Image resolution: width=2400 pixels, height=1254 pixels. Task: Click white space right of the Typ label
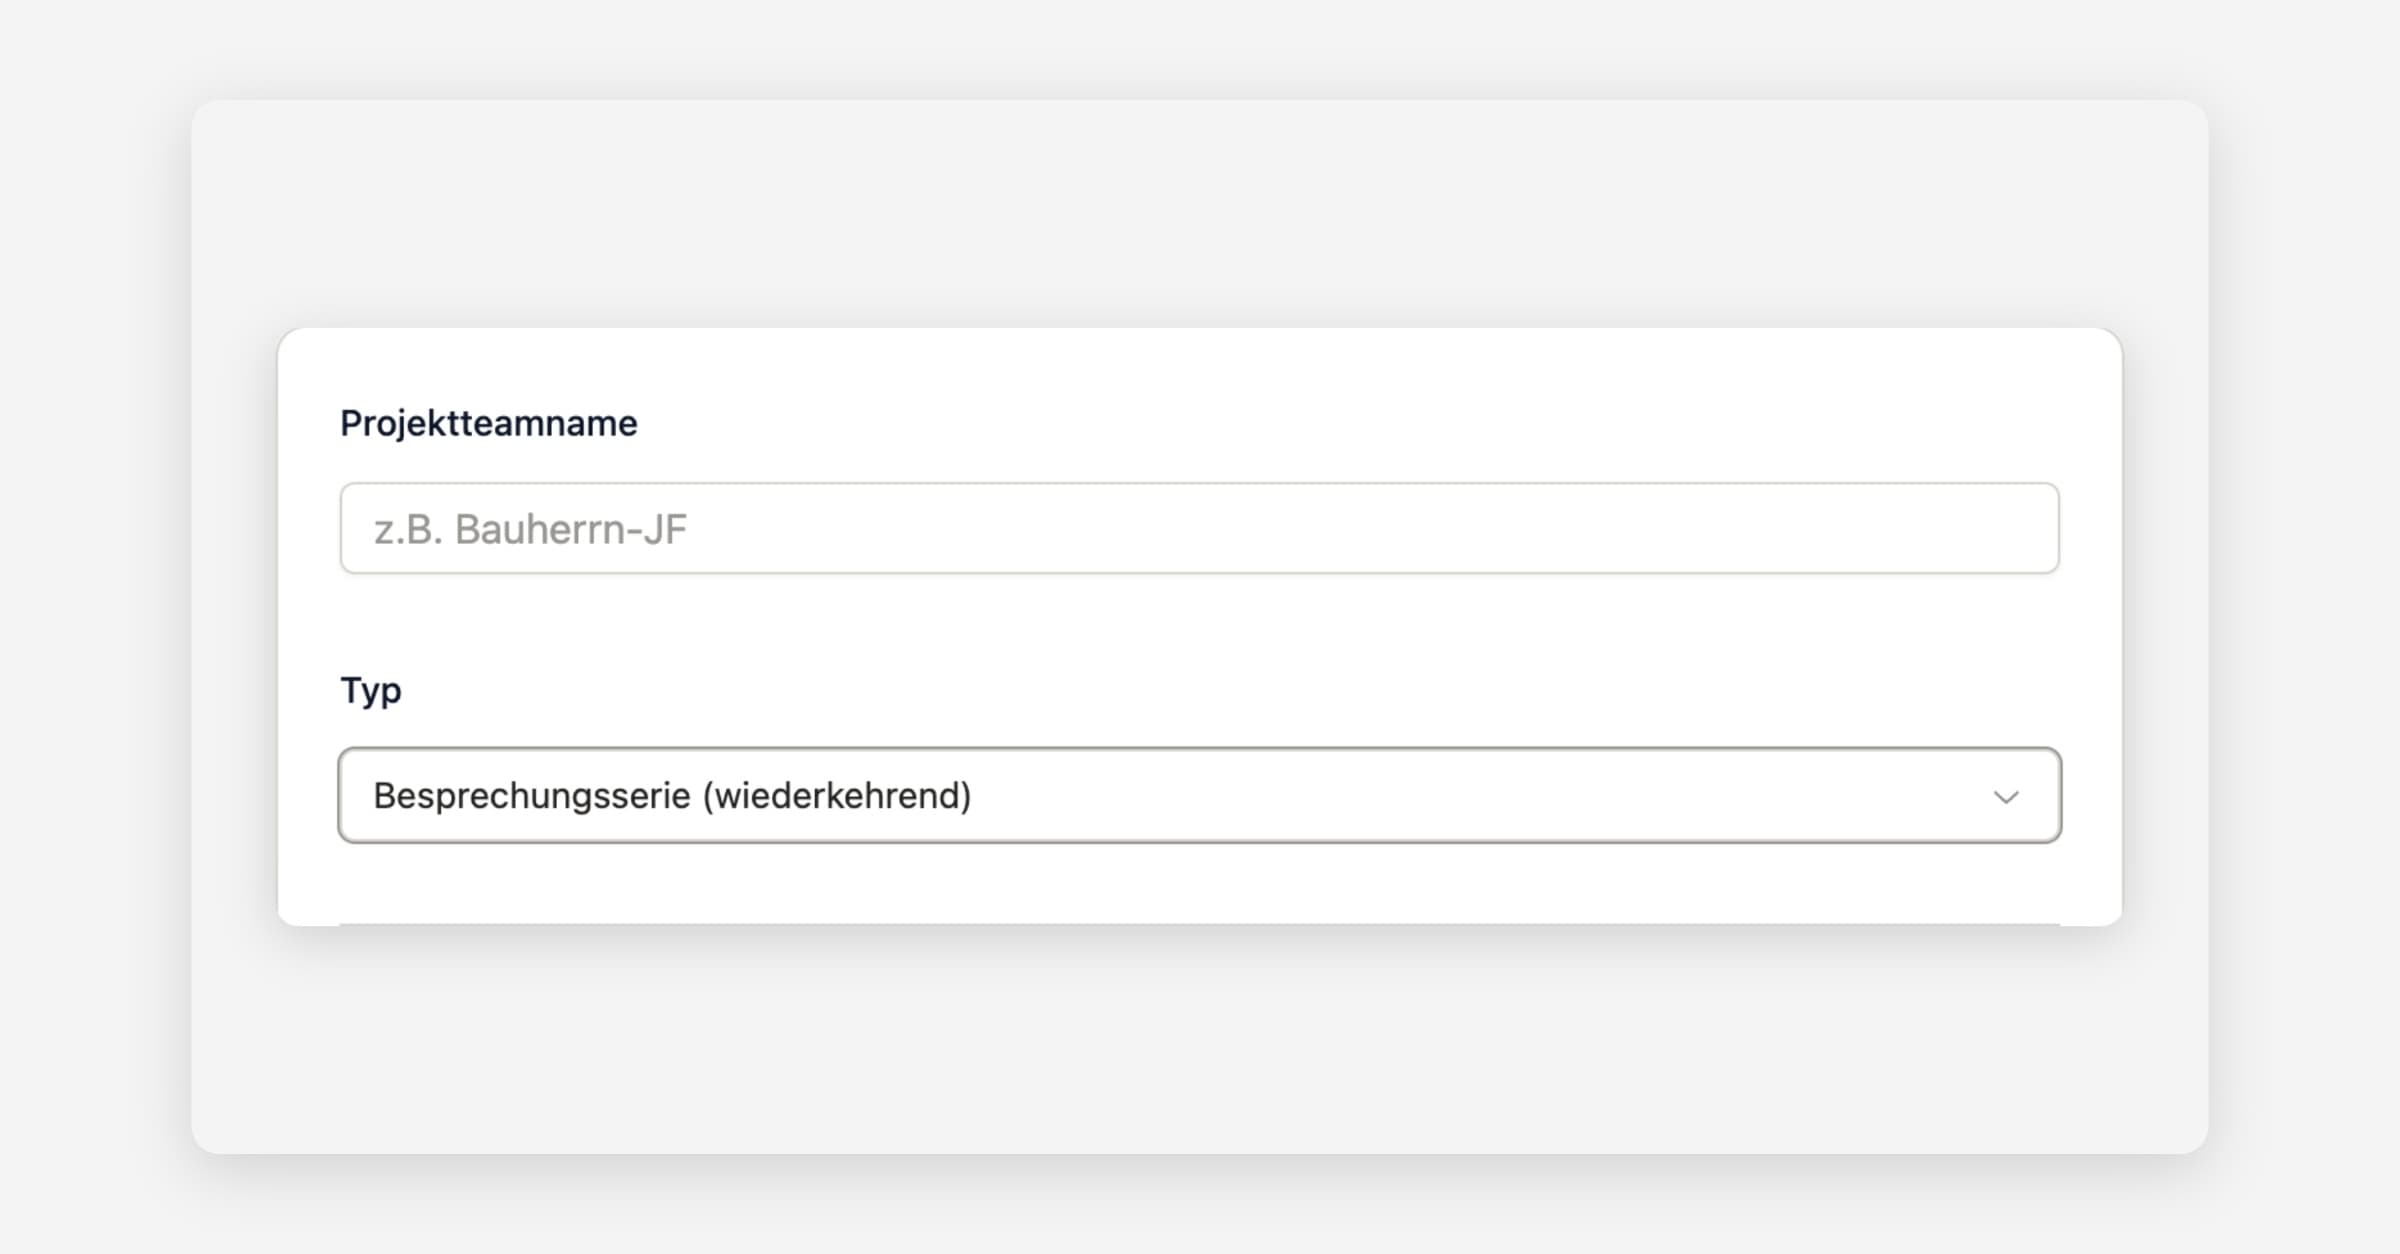(x=1200, y=690)
